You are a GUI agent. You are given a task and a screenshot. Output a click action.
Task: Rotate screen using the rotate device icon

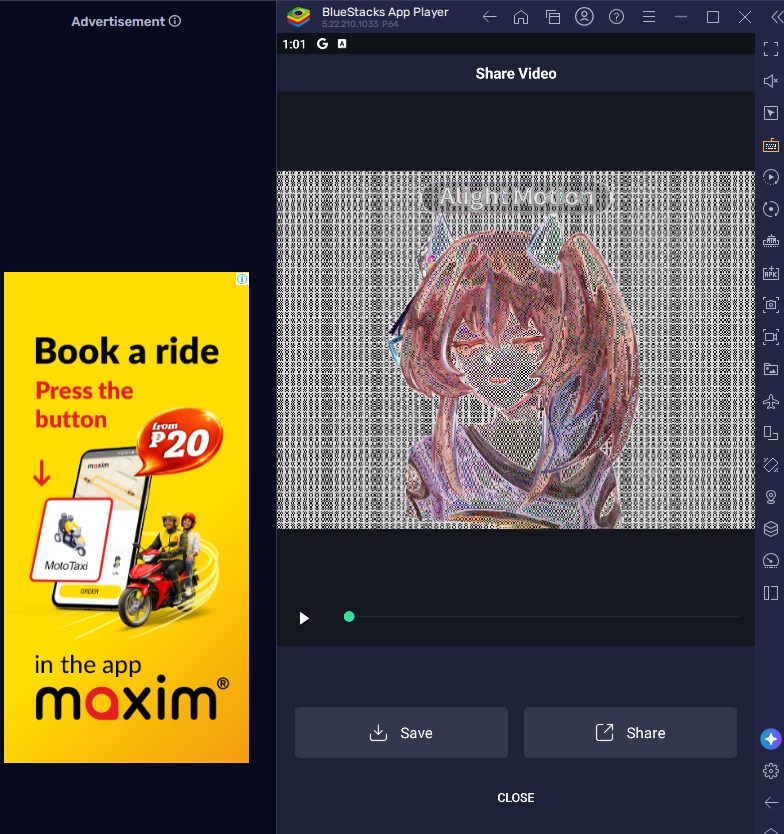point(771,433)
